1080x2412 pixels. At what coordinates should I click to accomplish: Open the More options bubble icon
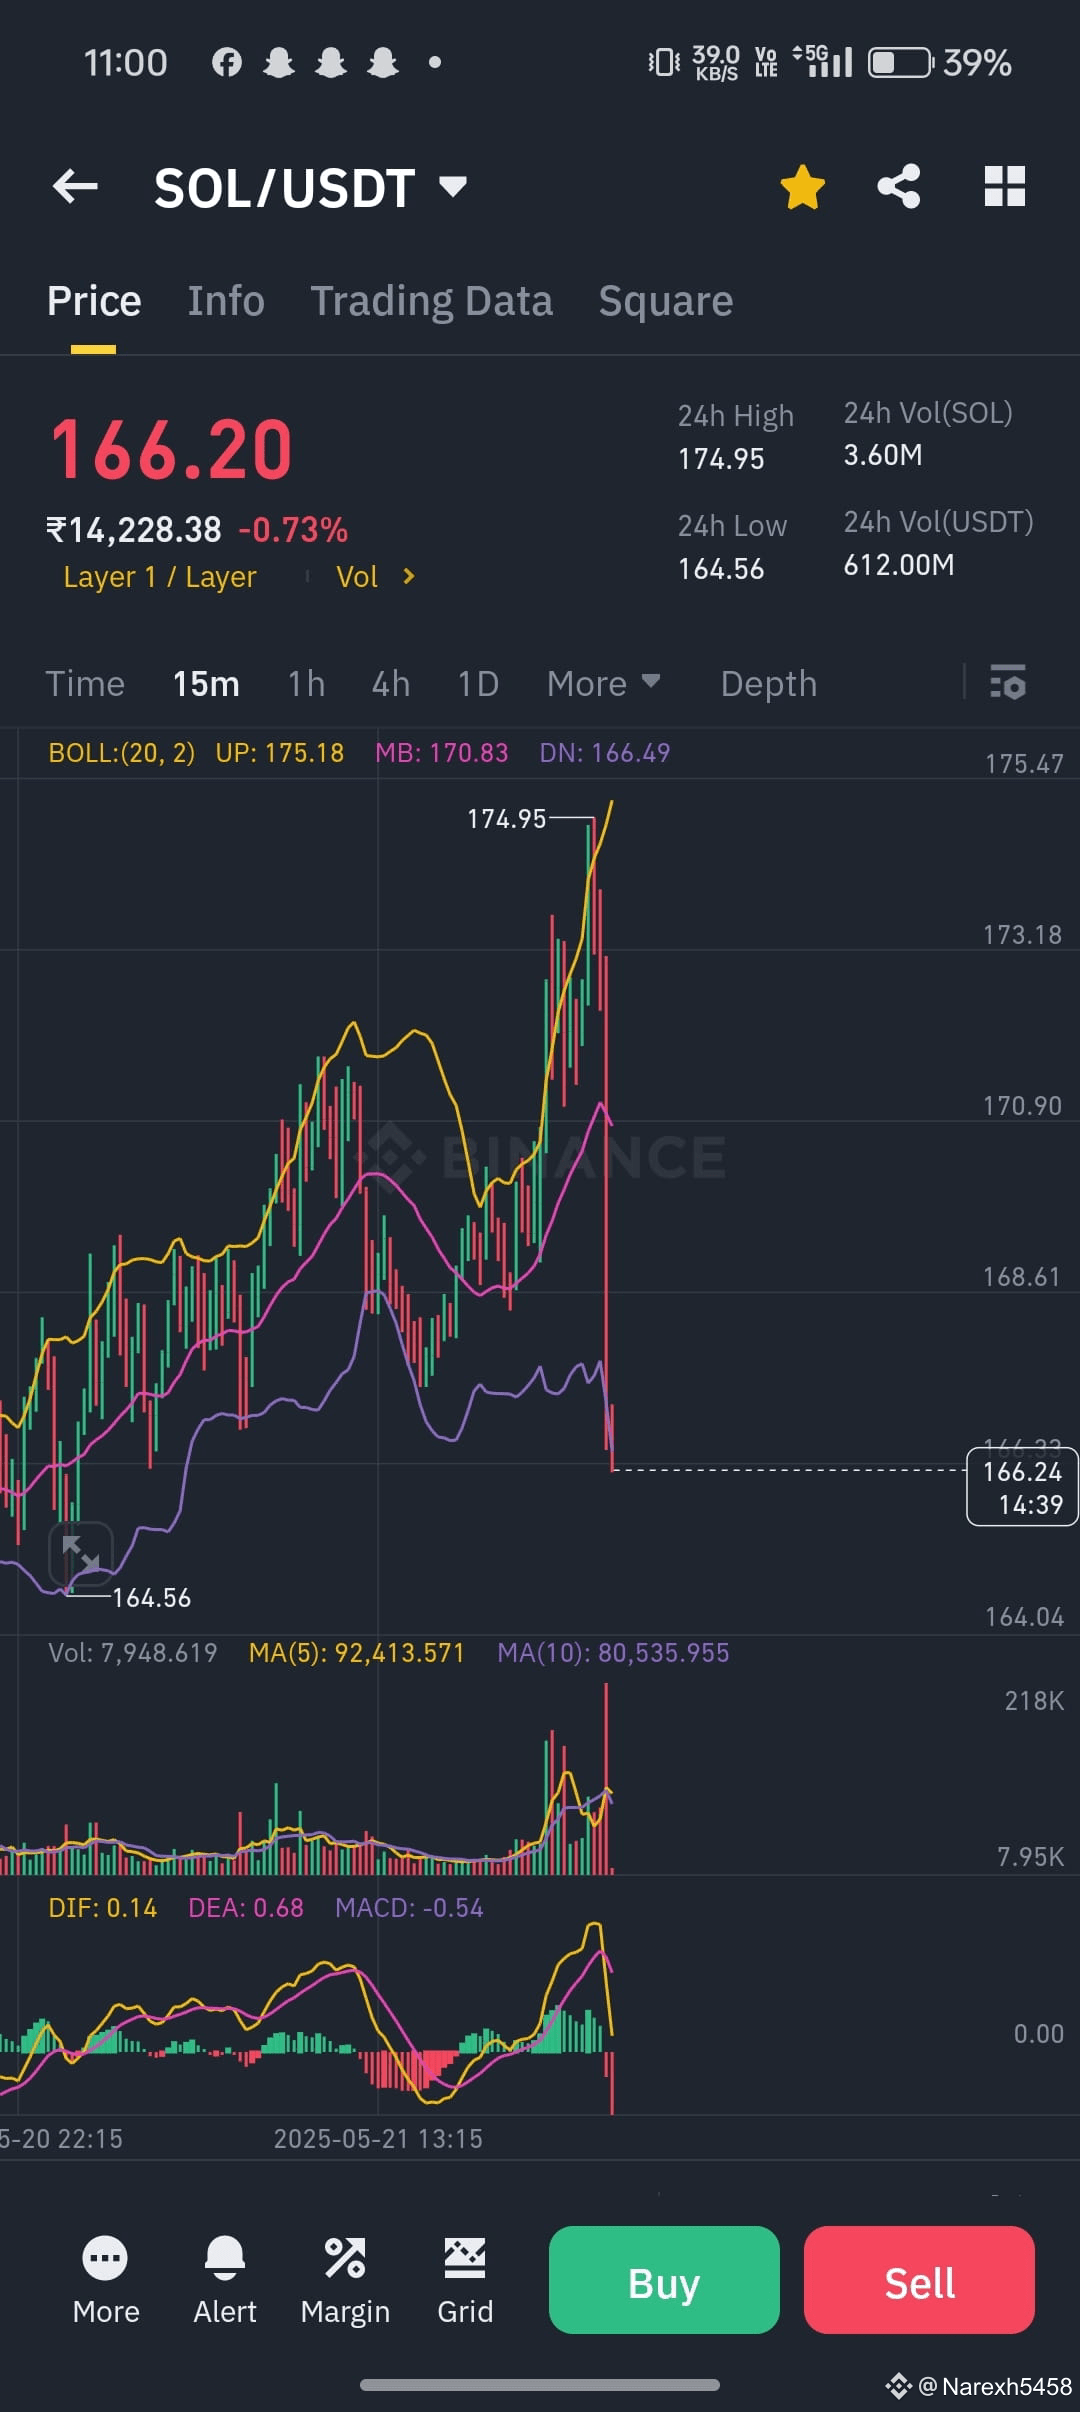pyautogui.click(x=105, y=2259)
